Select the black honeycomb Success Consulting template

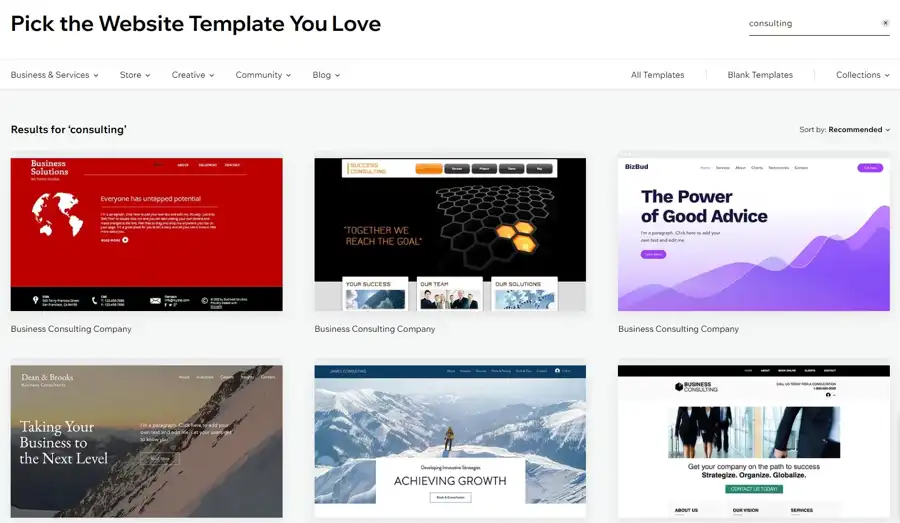(450, 234)
